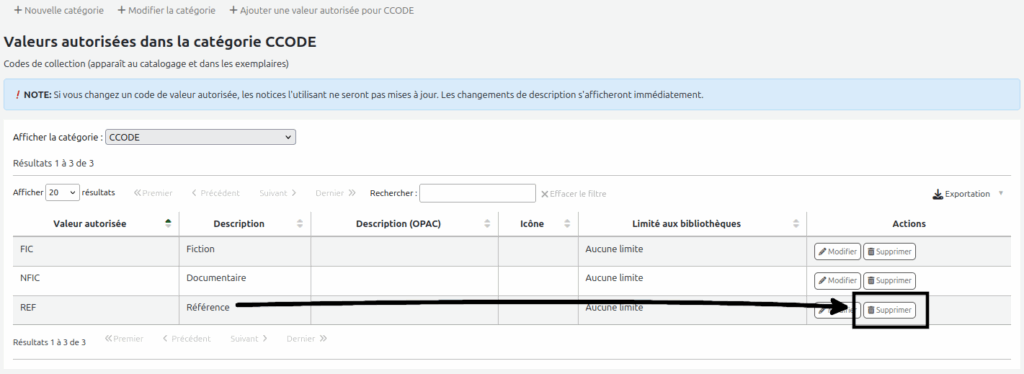The height and width of the screenshot is (374, 1024).
Task: Click the bottom Suivant pagination link
Action: pyautogui.click(x=249, y=339)
